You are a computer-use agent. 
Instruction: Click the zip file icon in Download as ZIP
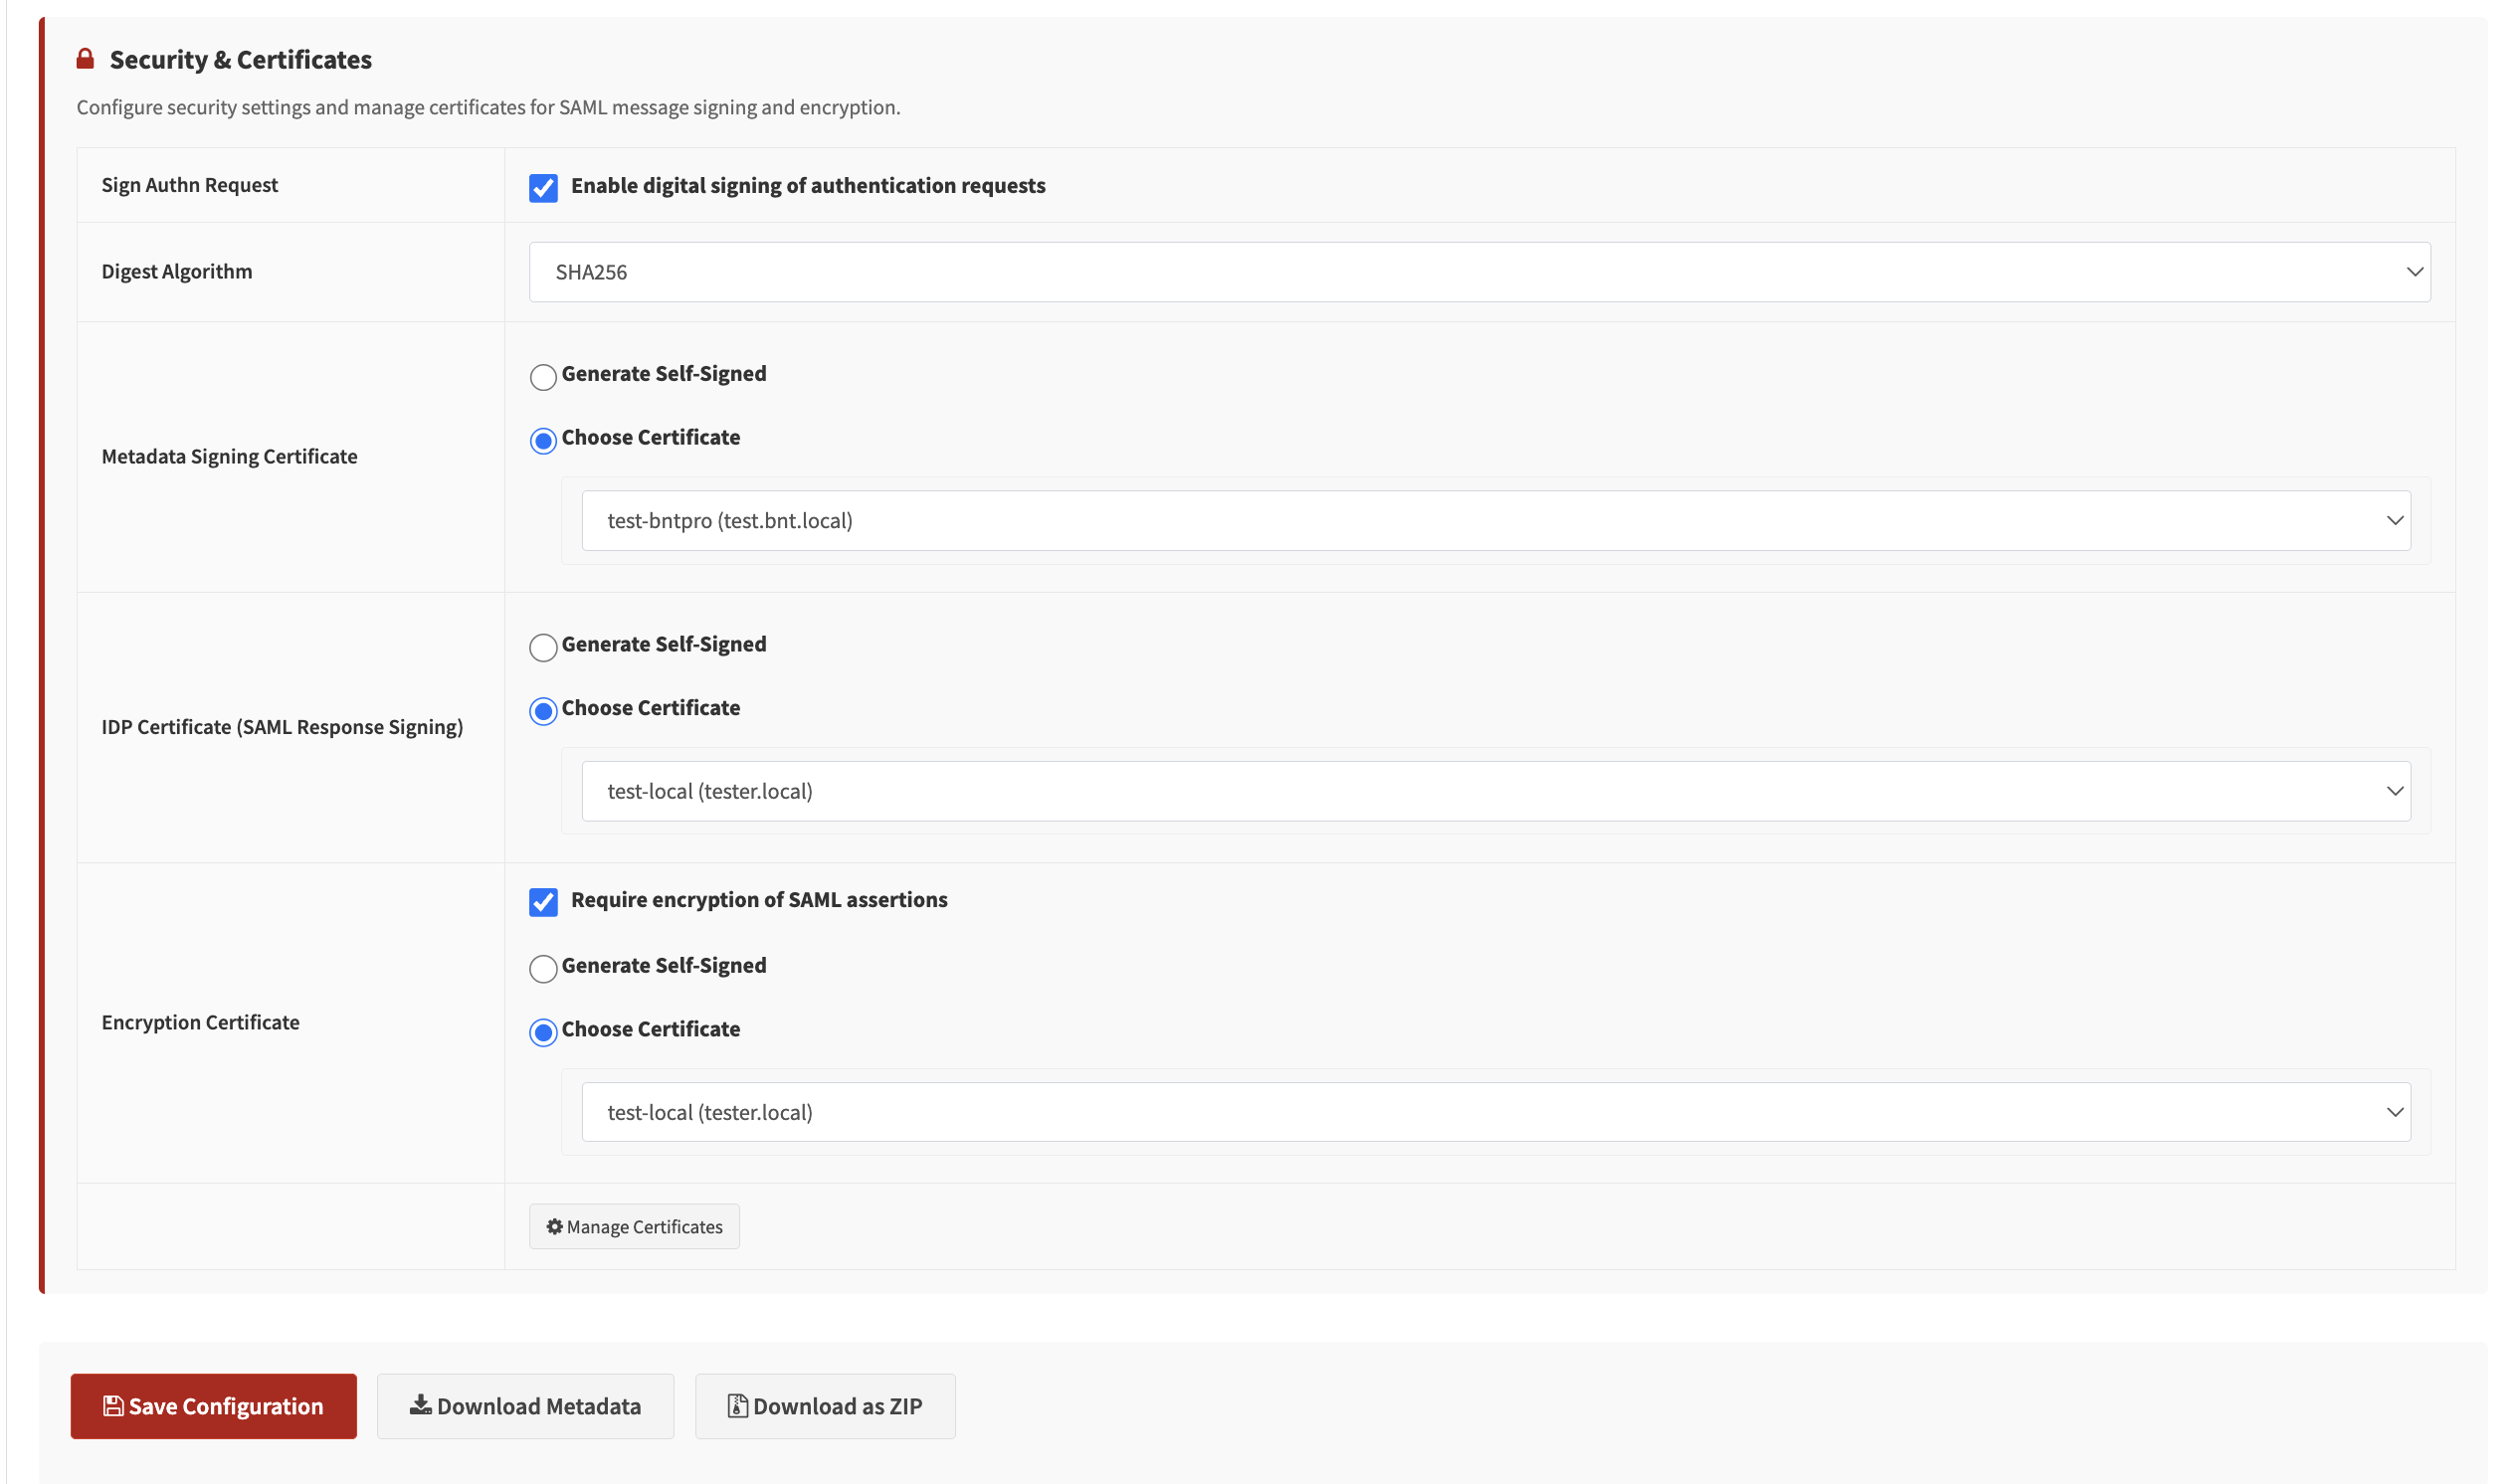pos(736,1406)
